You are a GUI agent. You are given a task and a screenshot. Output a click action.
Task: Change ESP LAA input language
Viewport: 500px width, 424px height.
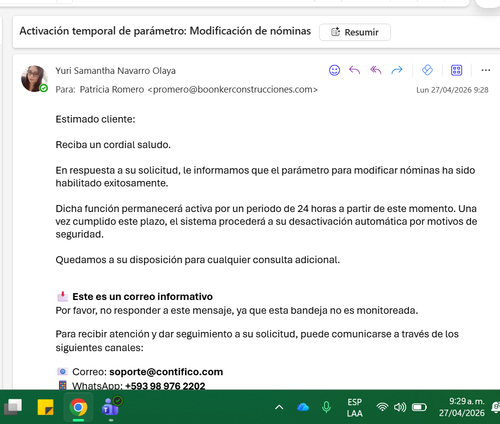[x=354, y=407]
